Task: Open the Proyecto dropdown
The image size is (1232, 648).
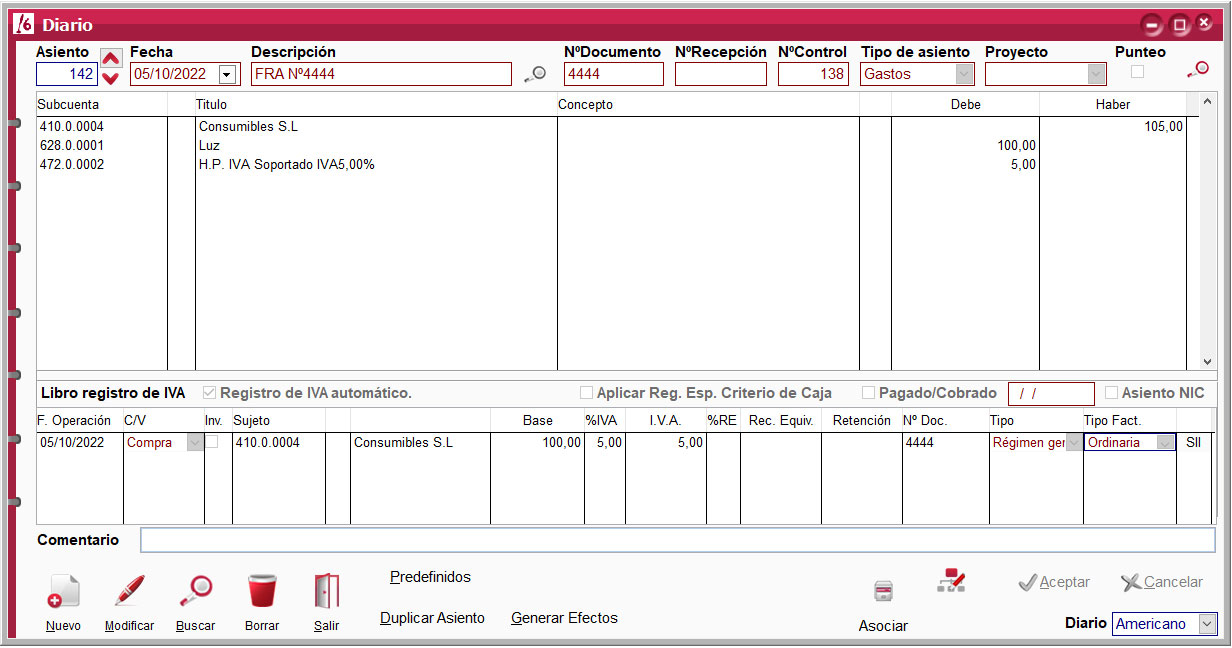Action: click(1097, 74)
